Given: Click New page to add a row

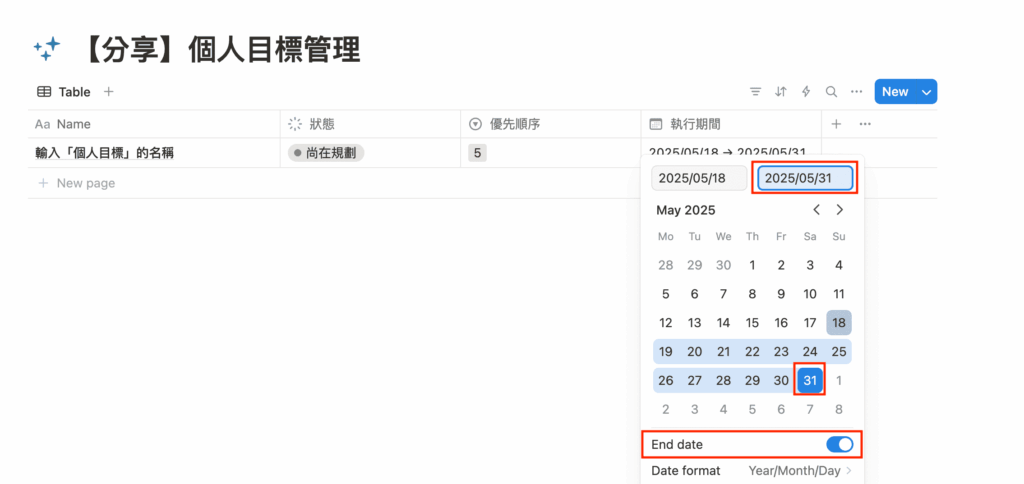Looking at the screenshot, I should tap(85, 183).
